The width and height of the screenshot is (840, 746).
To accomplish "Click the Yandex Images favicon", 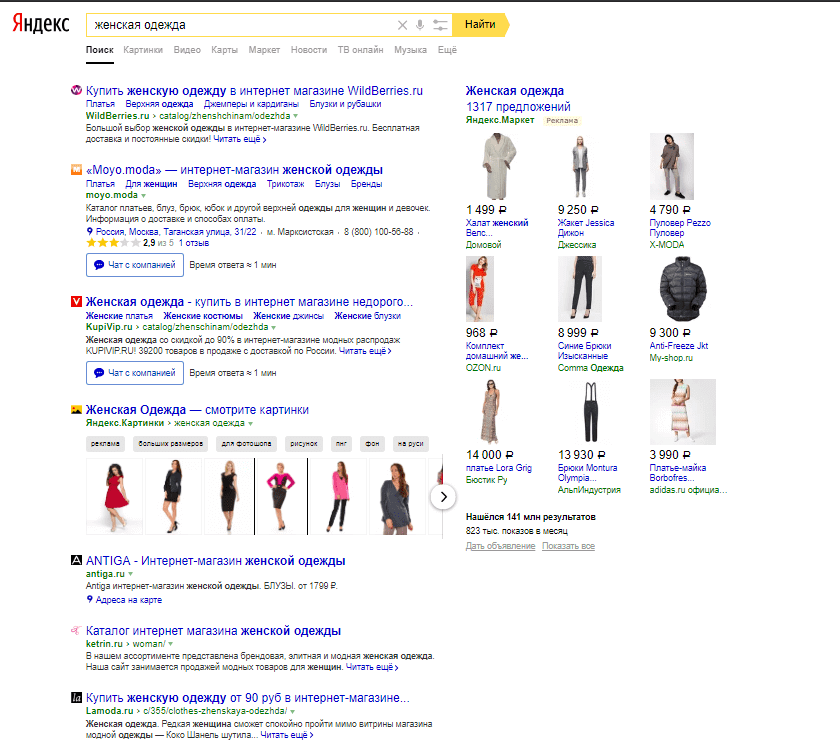I will click(77, 410).
